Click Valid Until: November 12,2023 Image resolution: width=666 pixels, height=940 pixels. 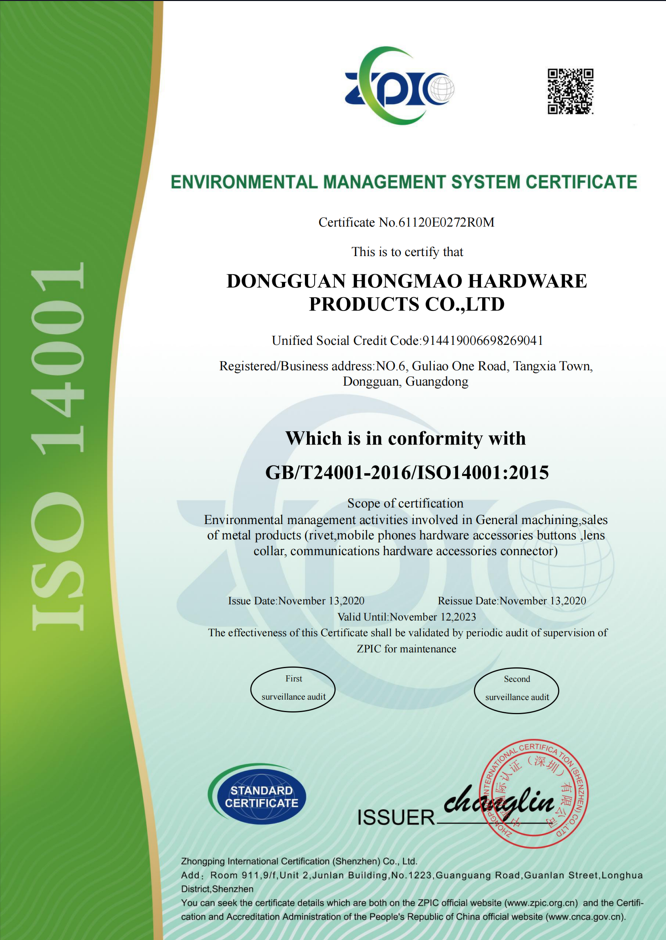(406, 617)
